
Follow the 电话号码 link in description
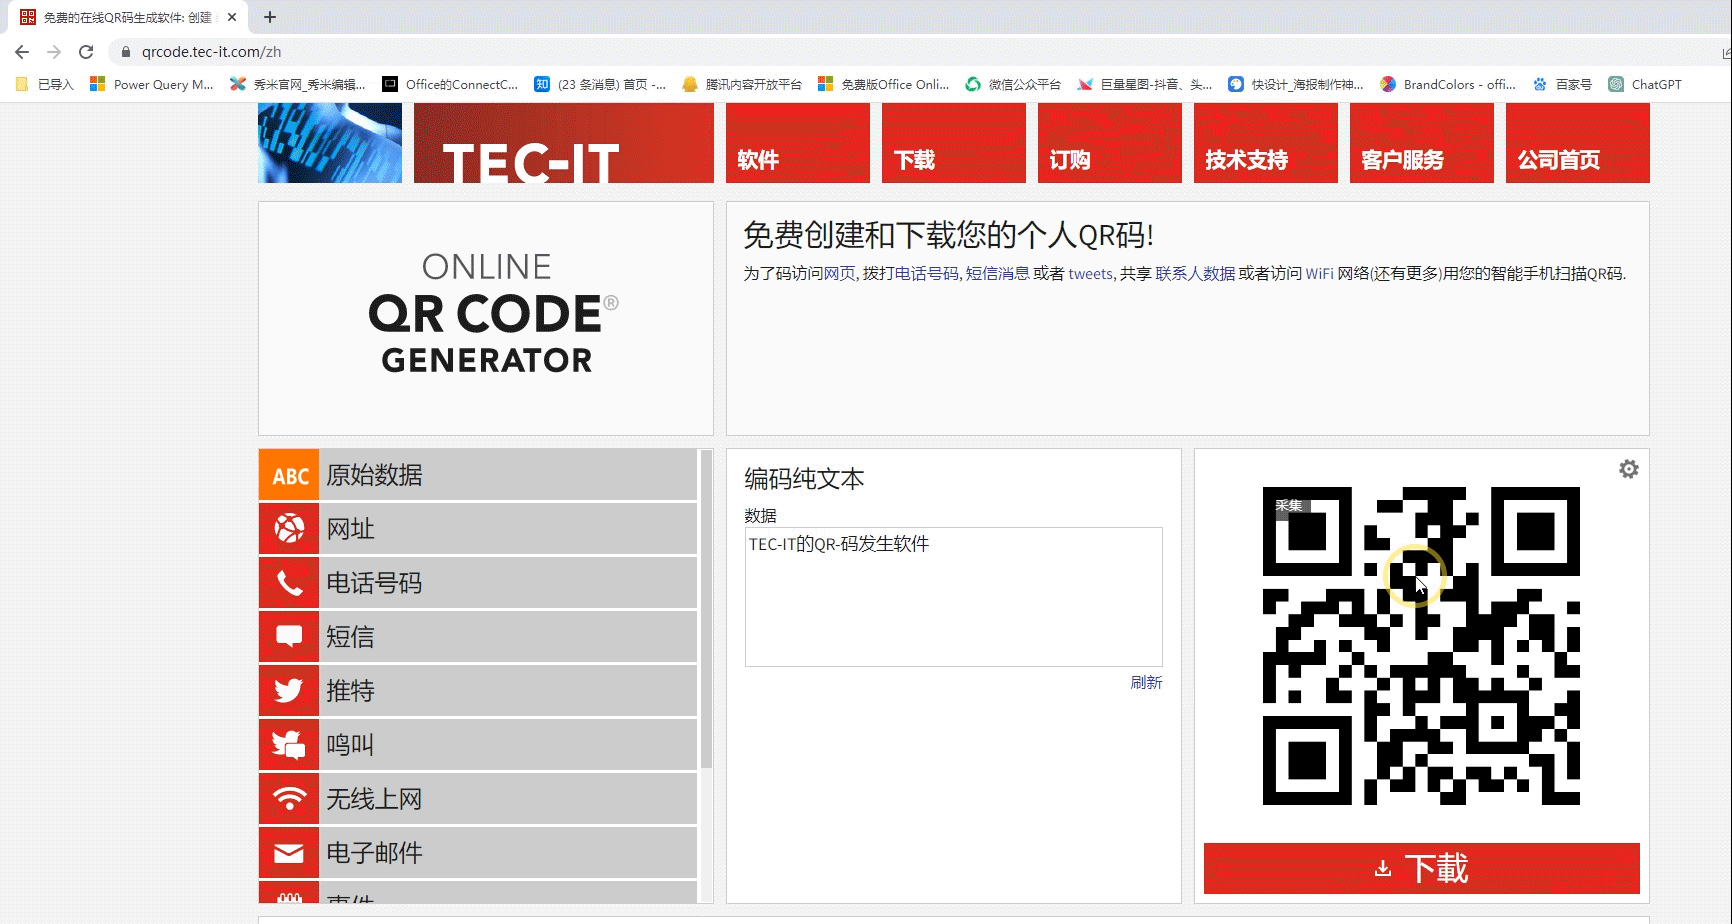(927, 273)
